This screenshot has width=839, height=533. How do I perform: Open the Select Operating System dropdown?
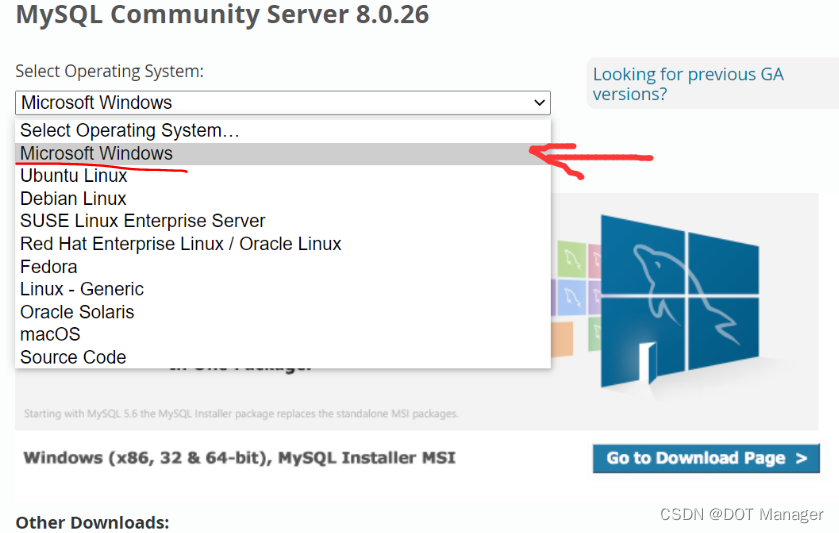coord(283,102)
